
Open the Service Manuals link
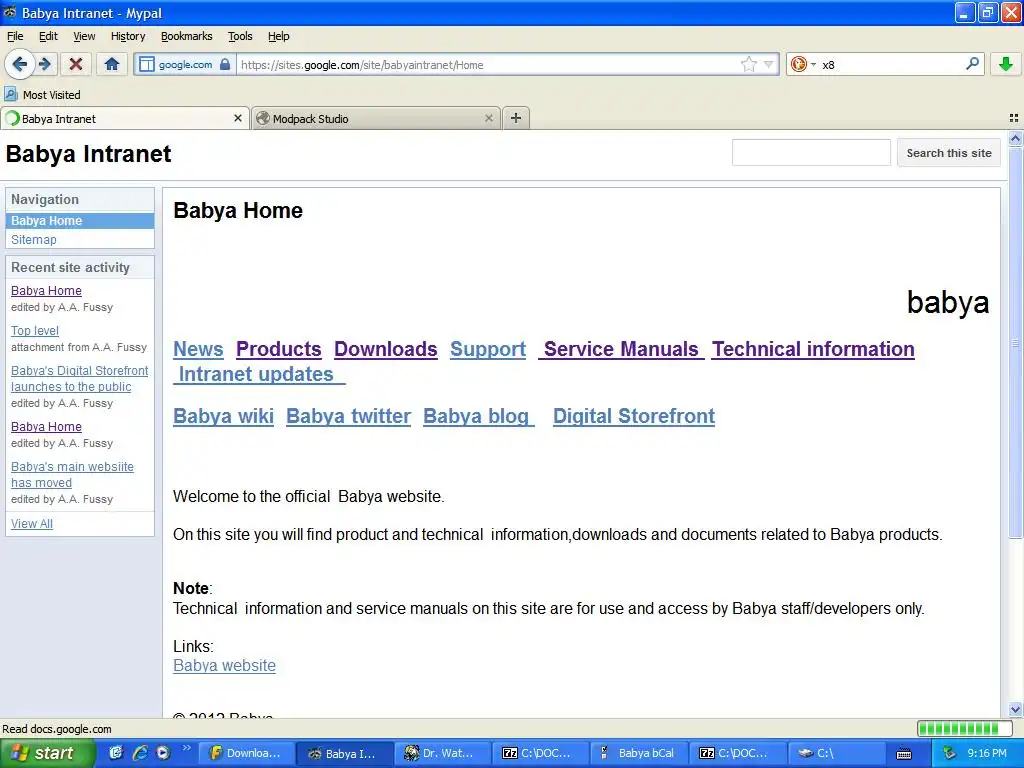[x=621, y=349]
